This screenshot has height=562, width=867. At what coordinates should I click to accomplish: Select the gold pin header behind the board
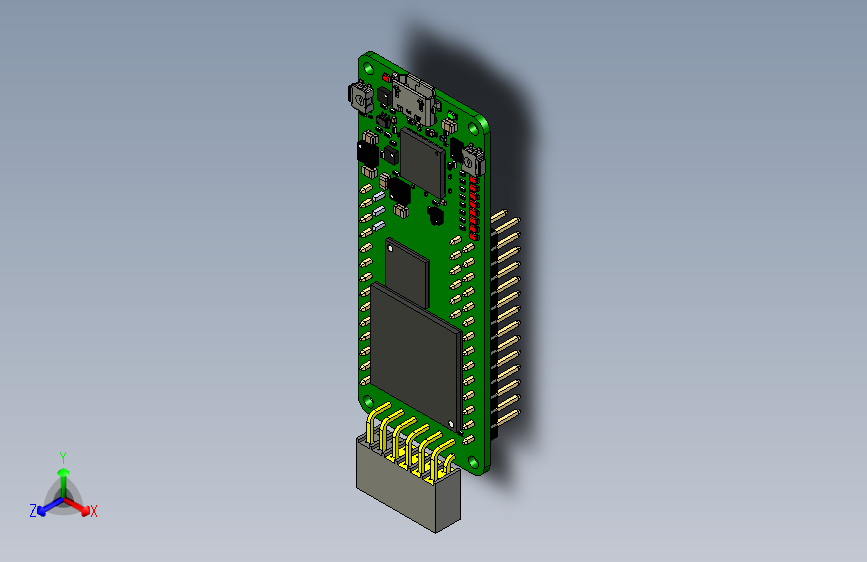click(x=504, y=324)
